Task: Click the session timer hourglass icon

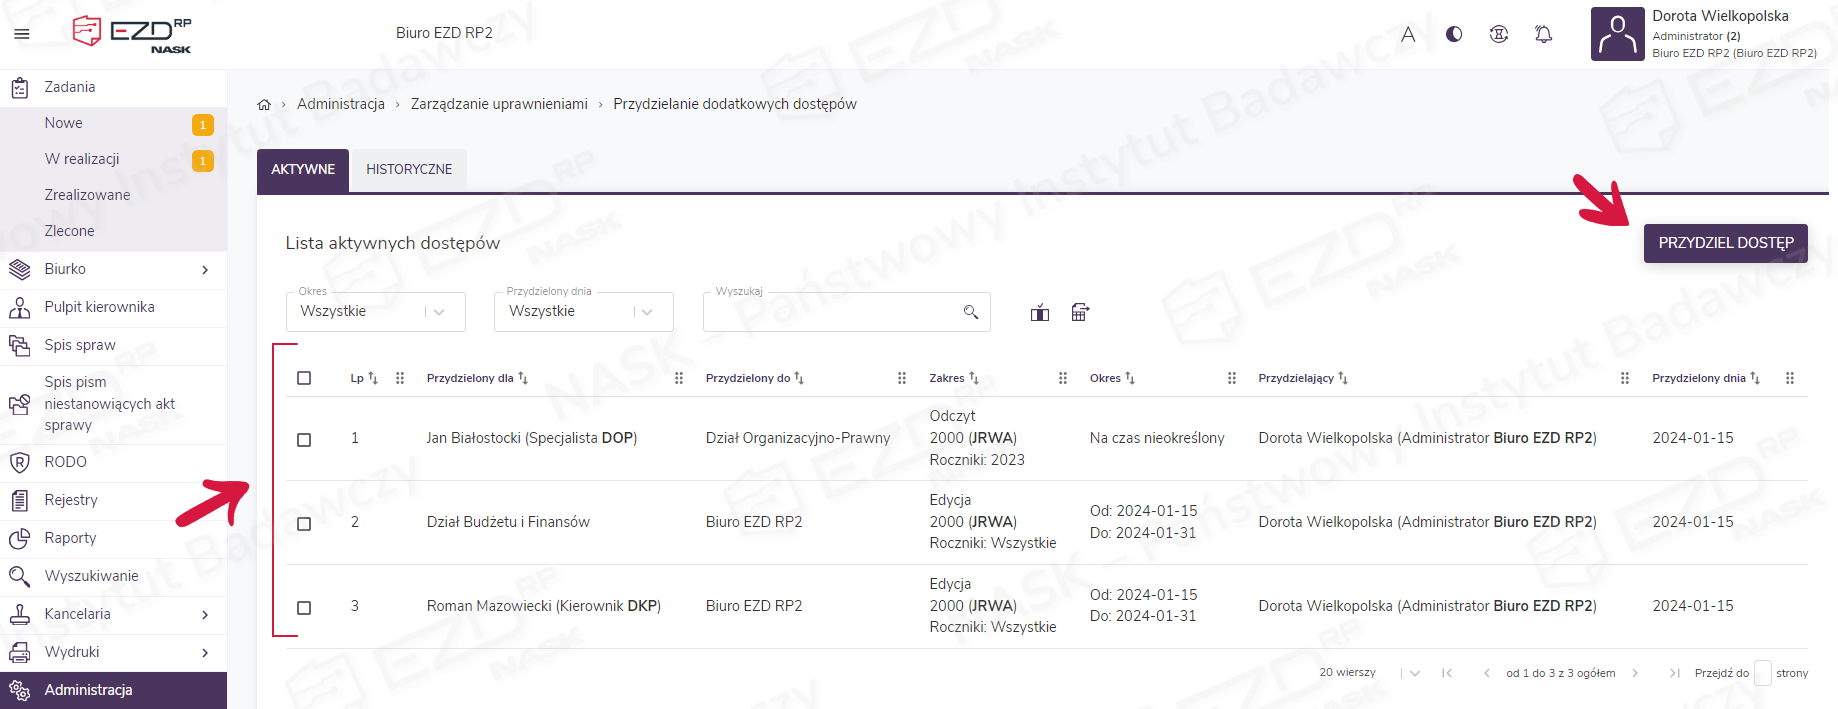Action: pos(1498,34)
